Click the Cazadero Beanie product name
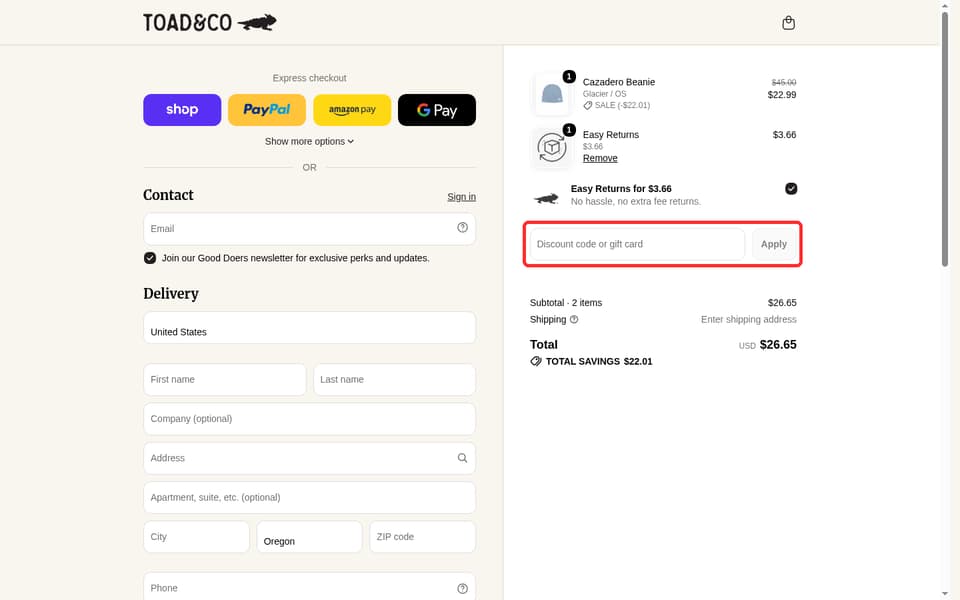 [x=618, y=82]
